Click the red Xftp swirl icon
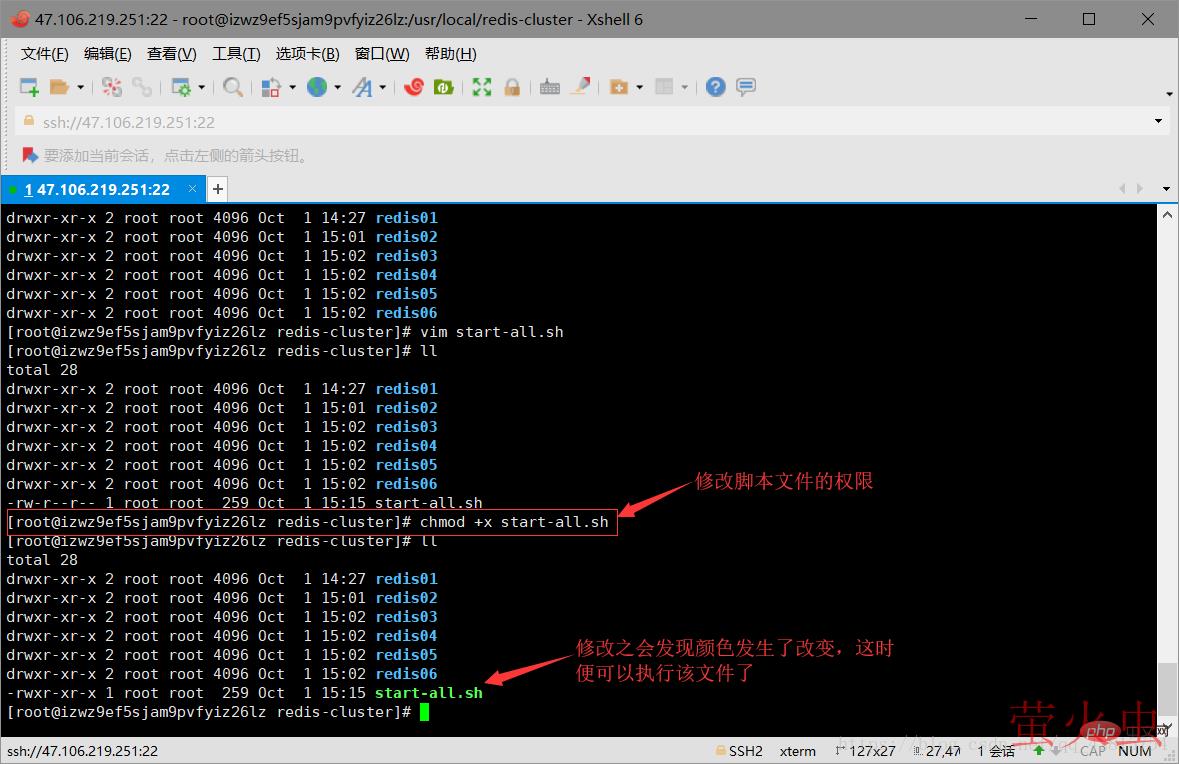This screenshot has height=764, width=1179. click(413, 88)
